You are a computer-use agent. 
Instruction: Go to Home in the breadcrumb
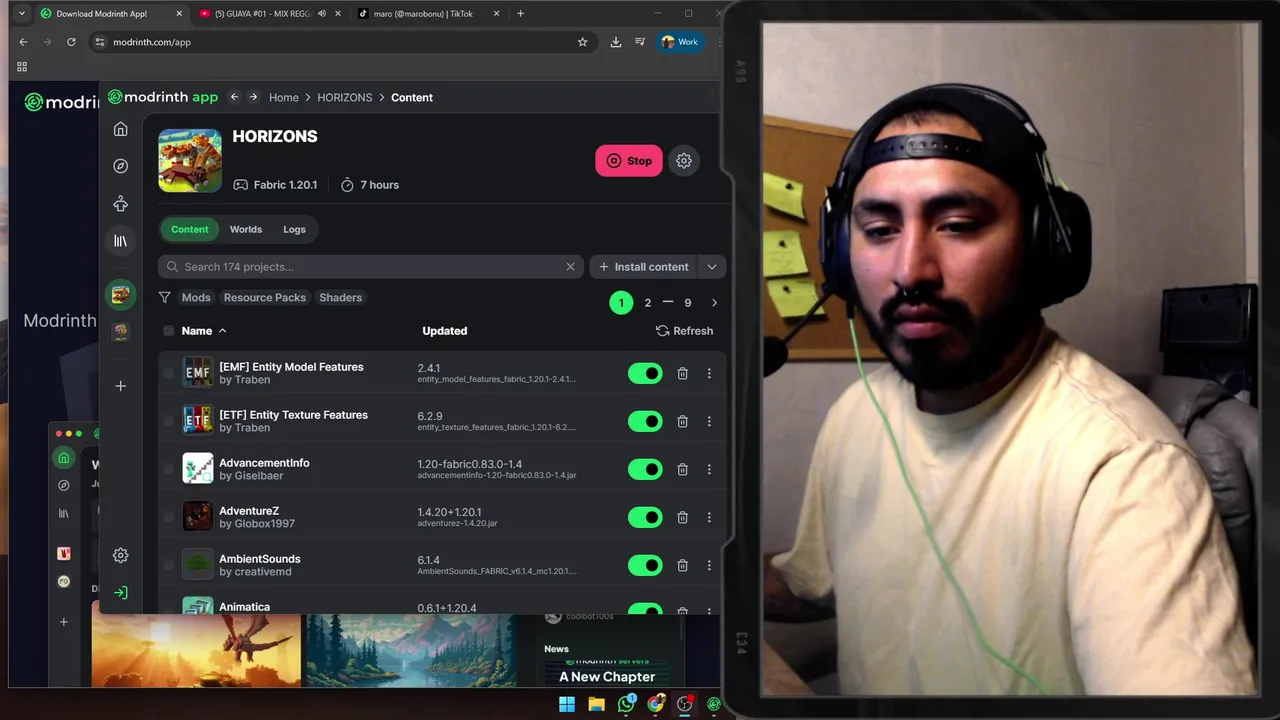[x=284, y=97]
